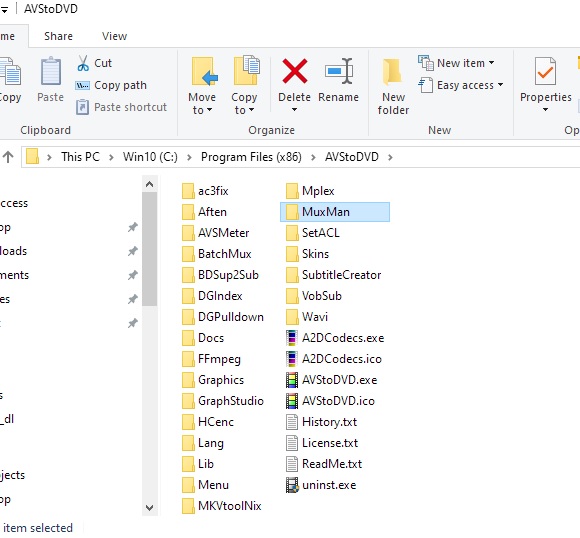Select the SetACL folder name

pyautogui.click(x=321, y=233)
